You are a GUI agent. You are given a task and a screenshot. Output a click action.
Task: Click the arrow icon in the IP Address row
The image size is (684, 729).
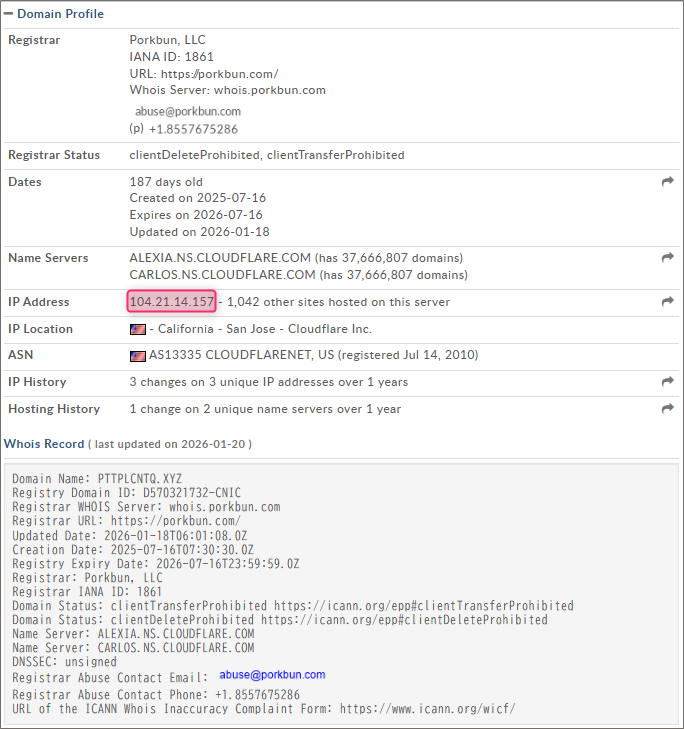click(x=668, y=302)
